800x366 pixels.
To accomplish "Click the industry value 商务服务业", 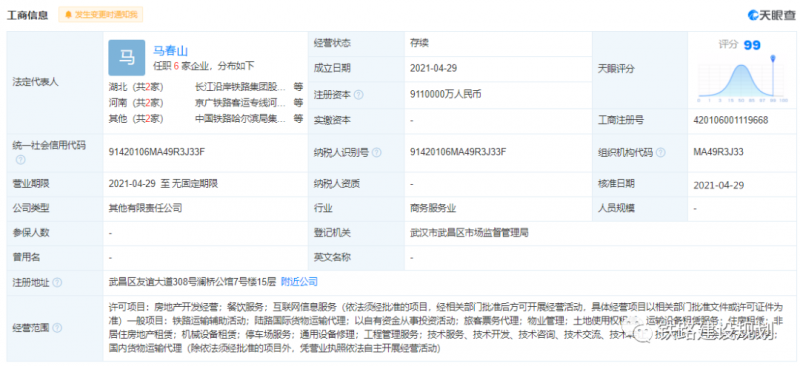I will point(433,208).
